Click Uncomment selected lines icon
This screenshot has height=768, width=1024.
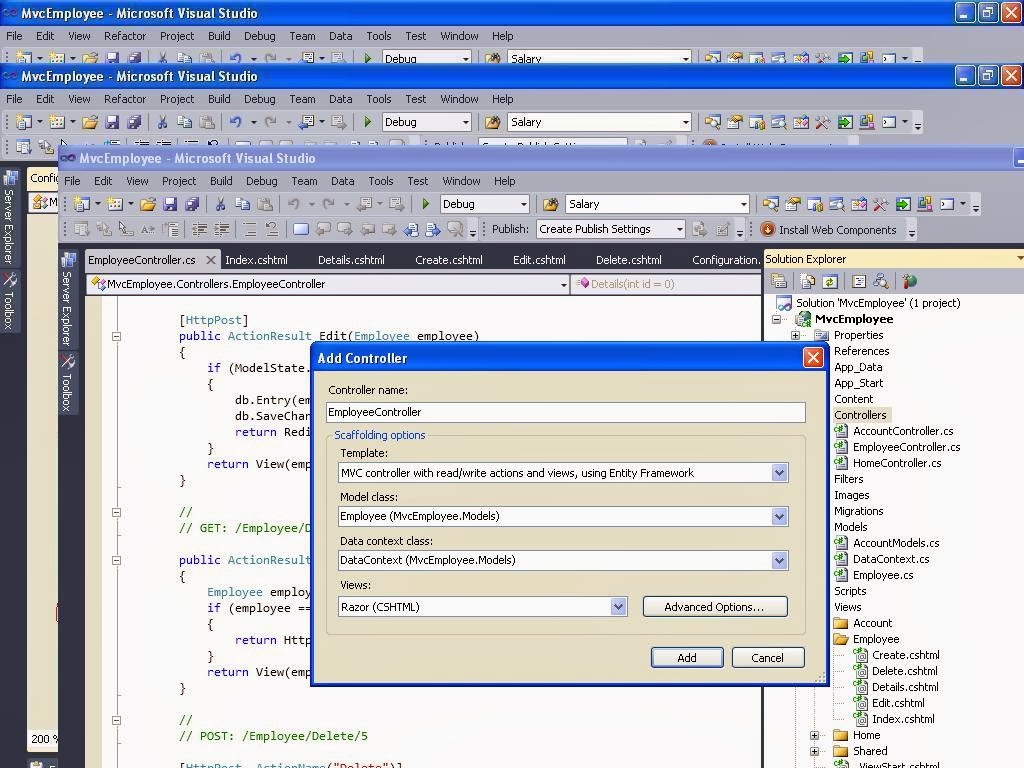[x=272, y=229]
